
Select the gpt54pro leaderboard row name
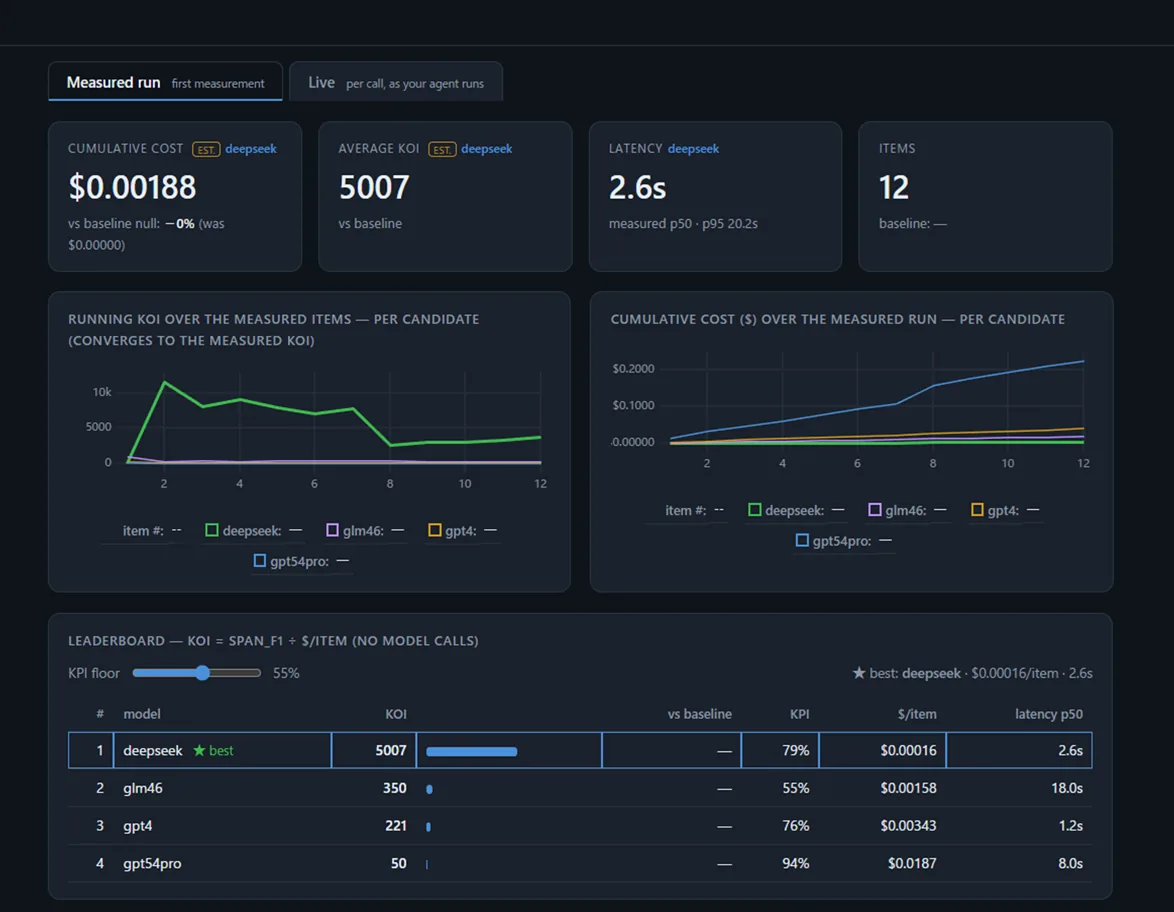152,863
